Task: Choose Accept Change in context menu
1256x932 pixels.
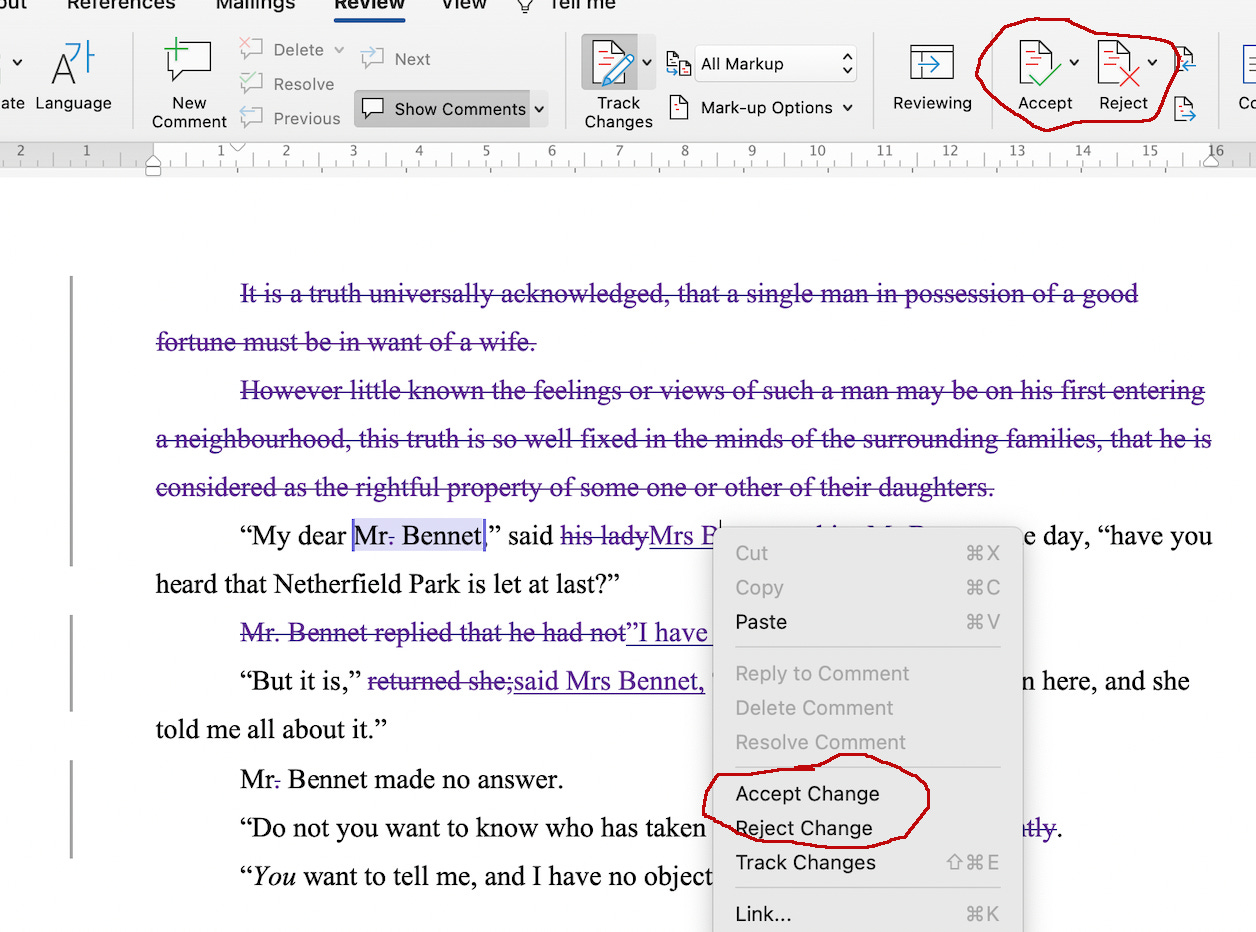Action: click(x=807, y=794)
